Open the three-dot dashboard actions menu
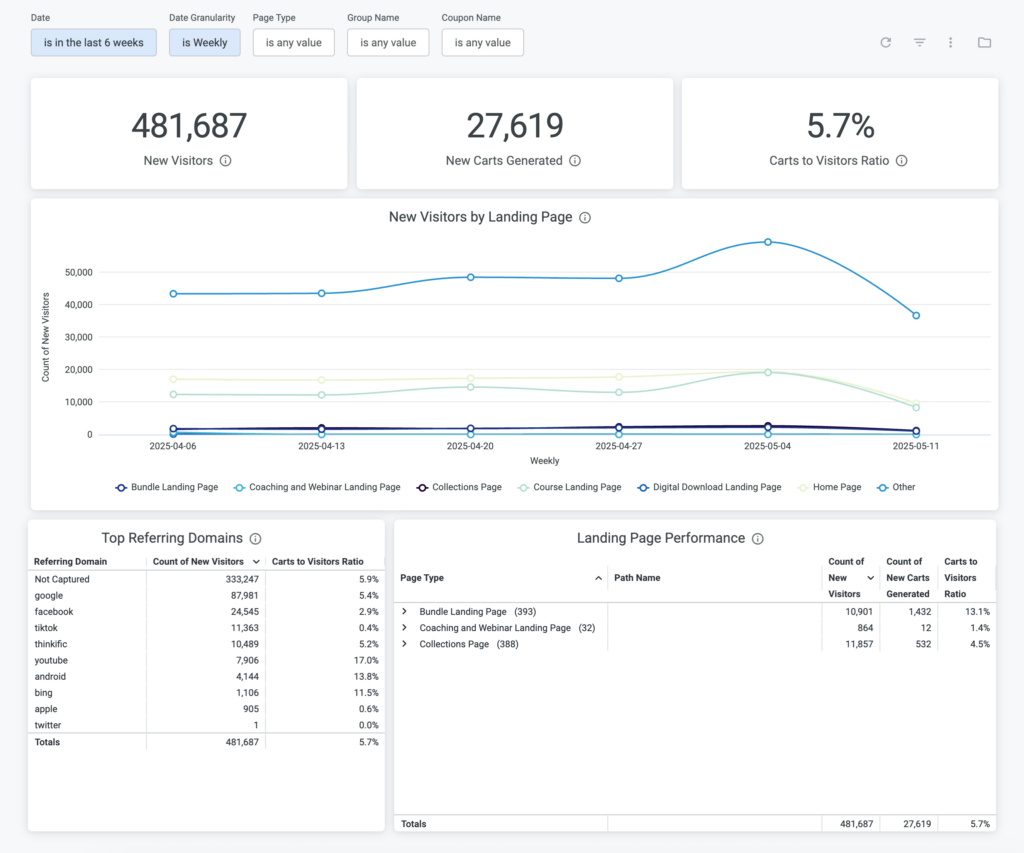 [x=951, y=43]
